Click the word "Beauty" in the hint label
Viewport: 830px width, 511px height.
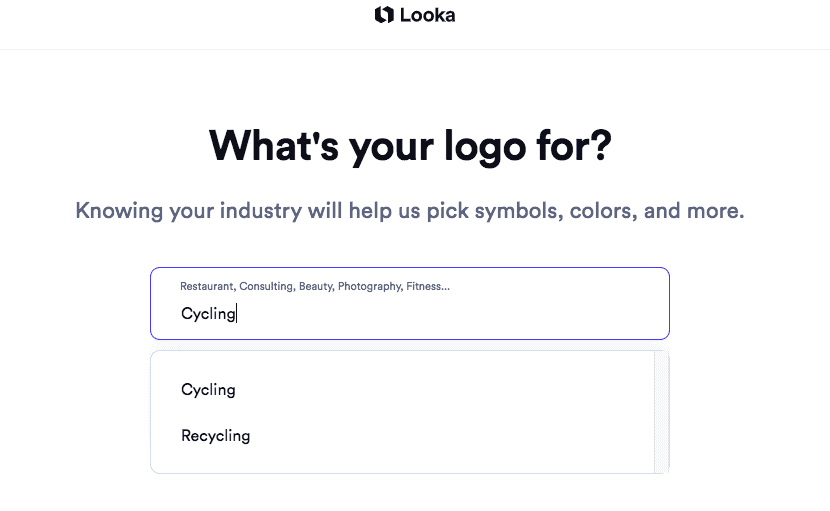click(x=315, y=287)
